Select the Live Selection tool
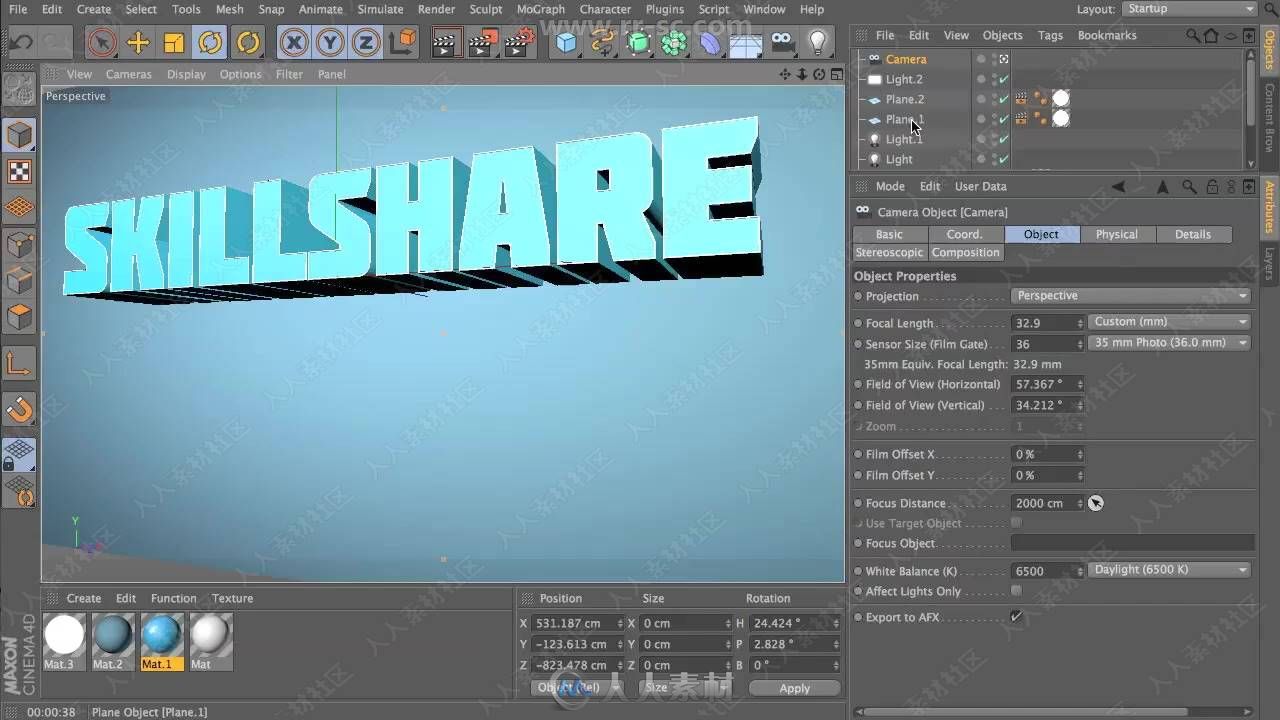The width and height of the screenshot is (1280, 720). coord(101,43)
